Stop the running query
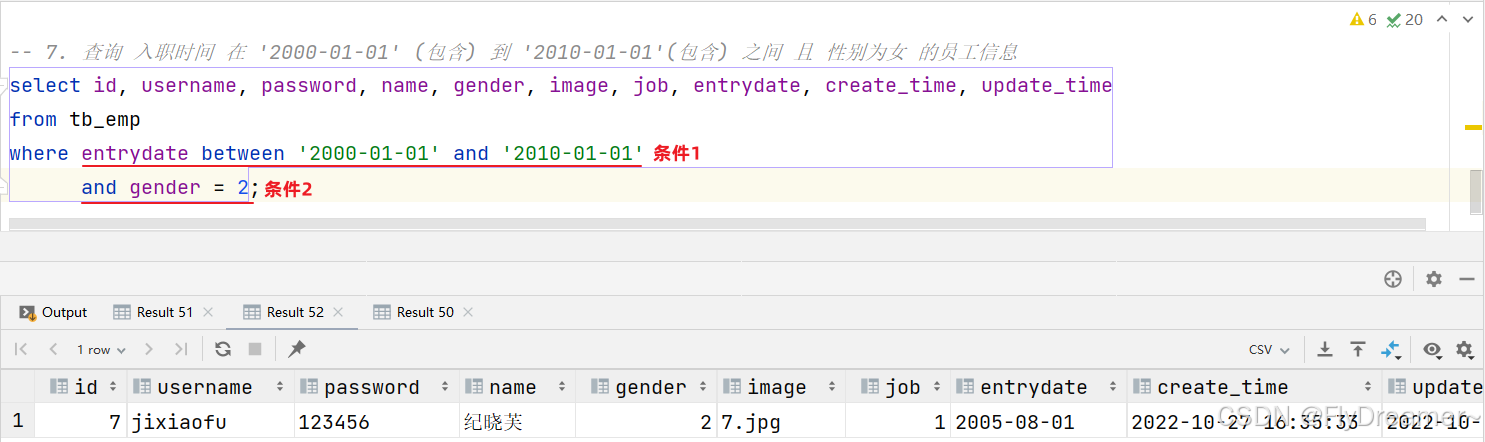This screenshot has height=442, width=1485. click(255, 349)
